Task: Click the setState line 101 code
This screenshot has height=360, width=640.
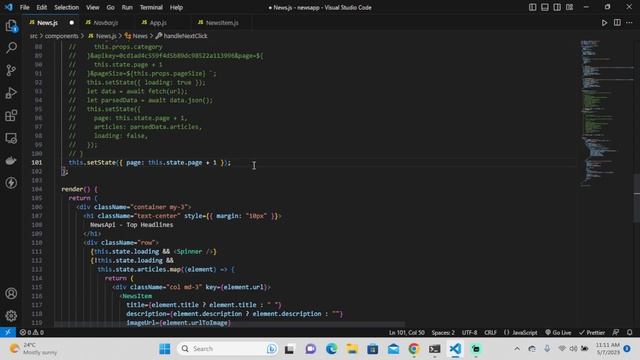Action: (149, 162)
